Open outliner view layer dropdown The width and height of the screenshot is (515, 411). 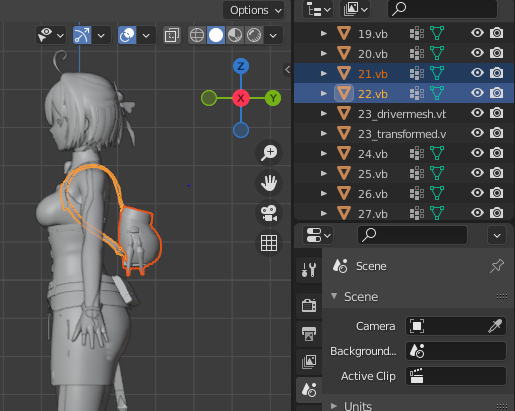tap(354, 10)
